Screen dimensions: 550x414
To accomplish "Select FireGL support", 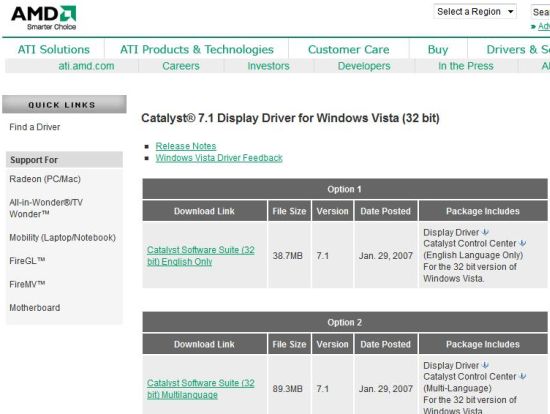I will (27, 261).
